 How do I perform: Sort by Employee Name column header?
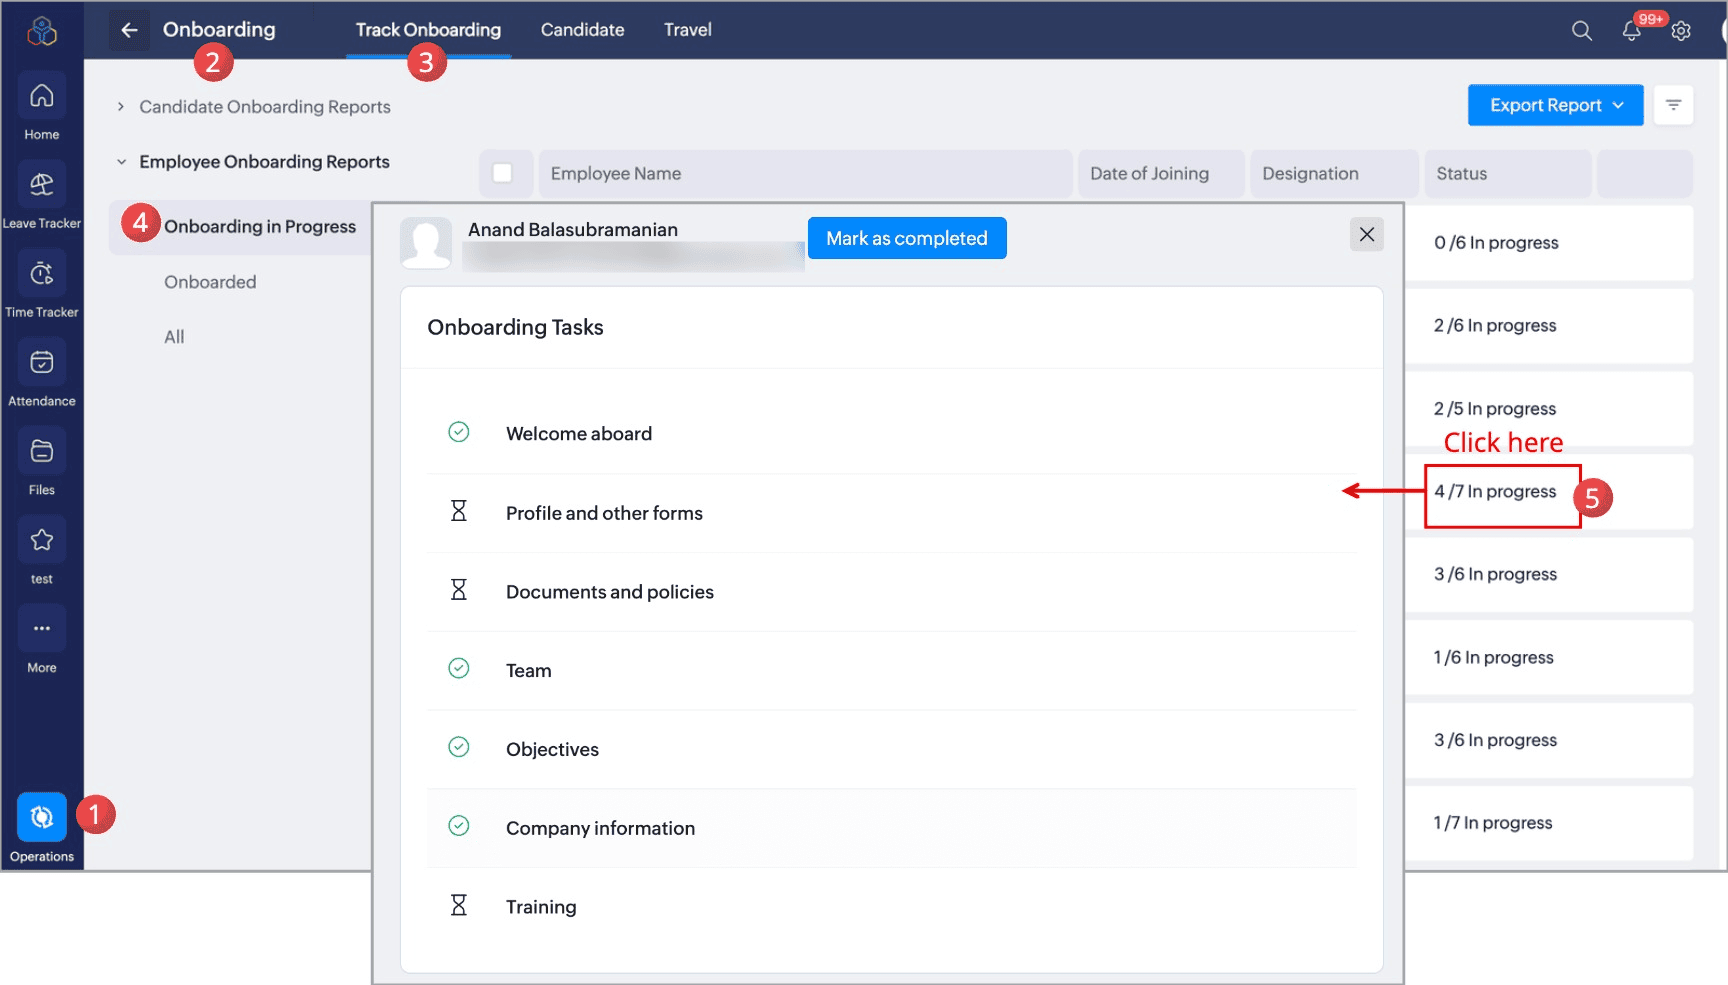[805, 174]
